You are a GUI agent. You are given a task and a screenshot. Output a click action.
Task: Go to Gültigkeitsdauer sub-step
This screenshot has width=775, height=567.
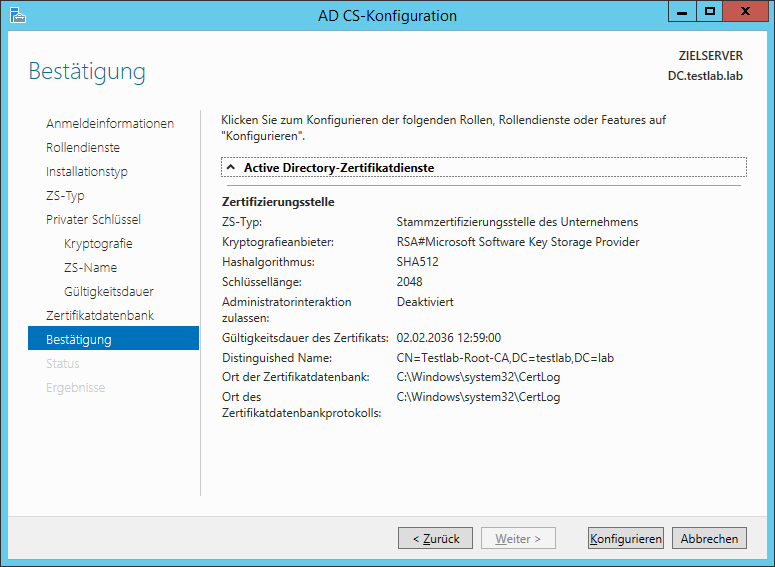click(x=109, y=292)
